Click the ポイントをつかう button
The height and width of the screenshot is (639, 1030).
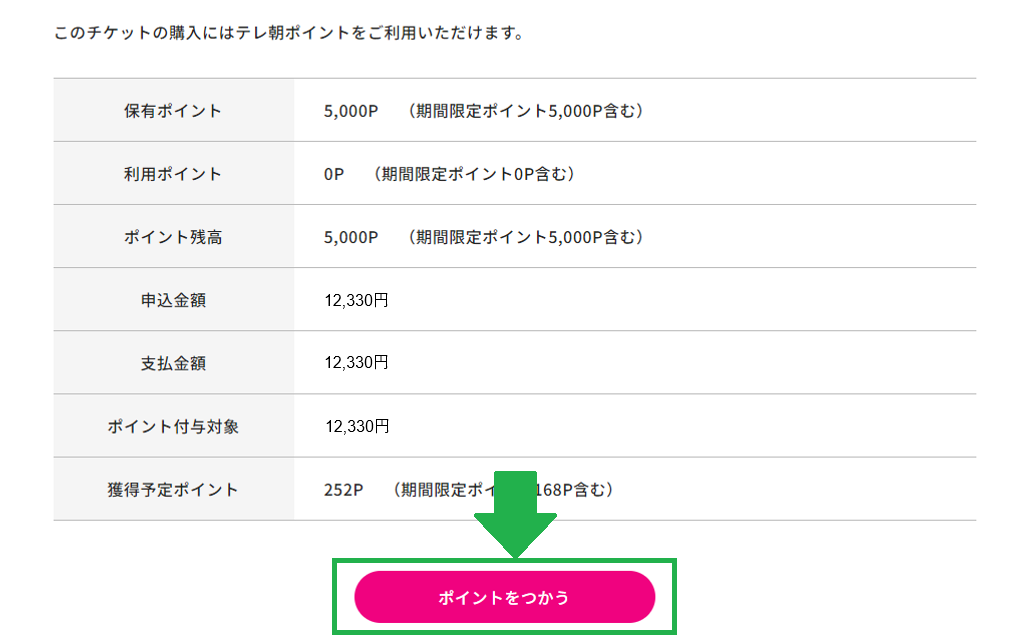504,597
